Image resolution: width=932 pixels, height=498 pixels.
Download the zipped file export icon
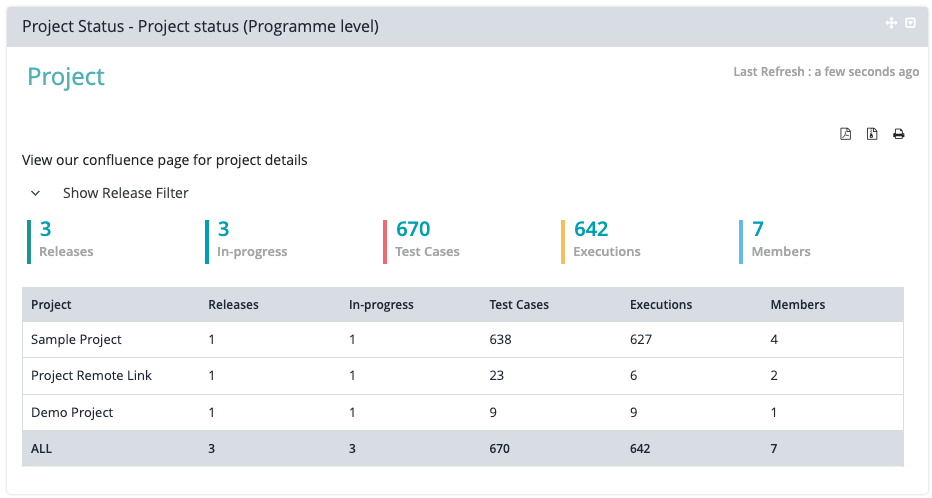(x=872, y=134)
